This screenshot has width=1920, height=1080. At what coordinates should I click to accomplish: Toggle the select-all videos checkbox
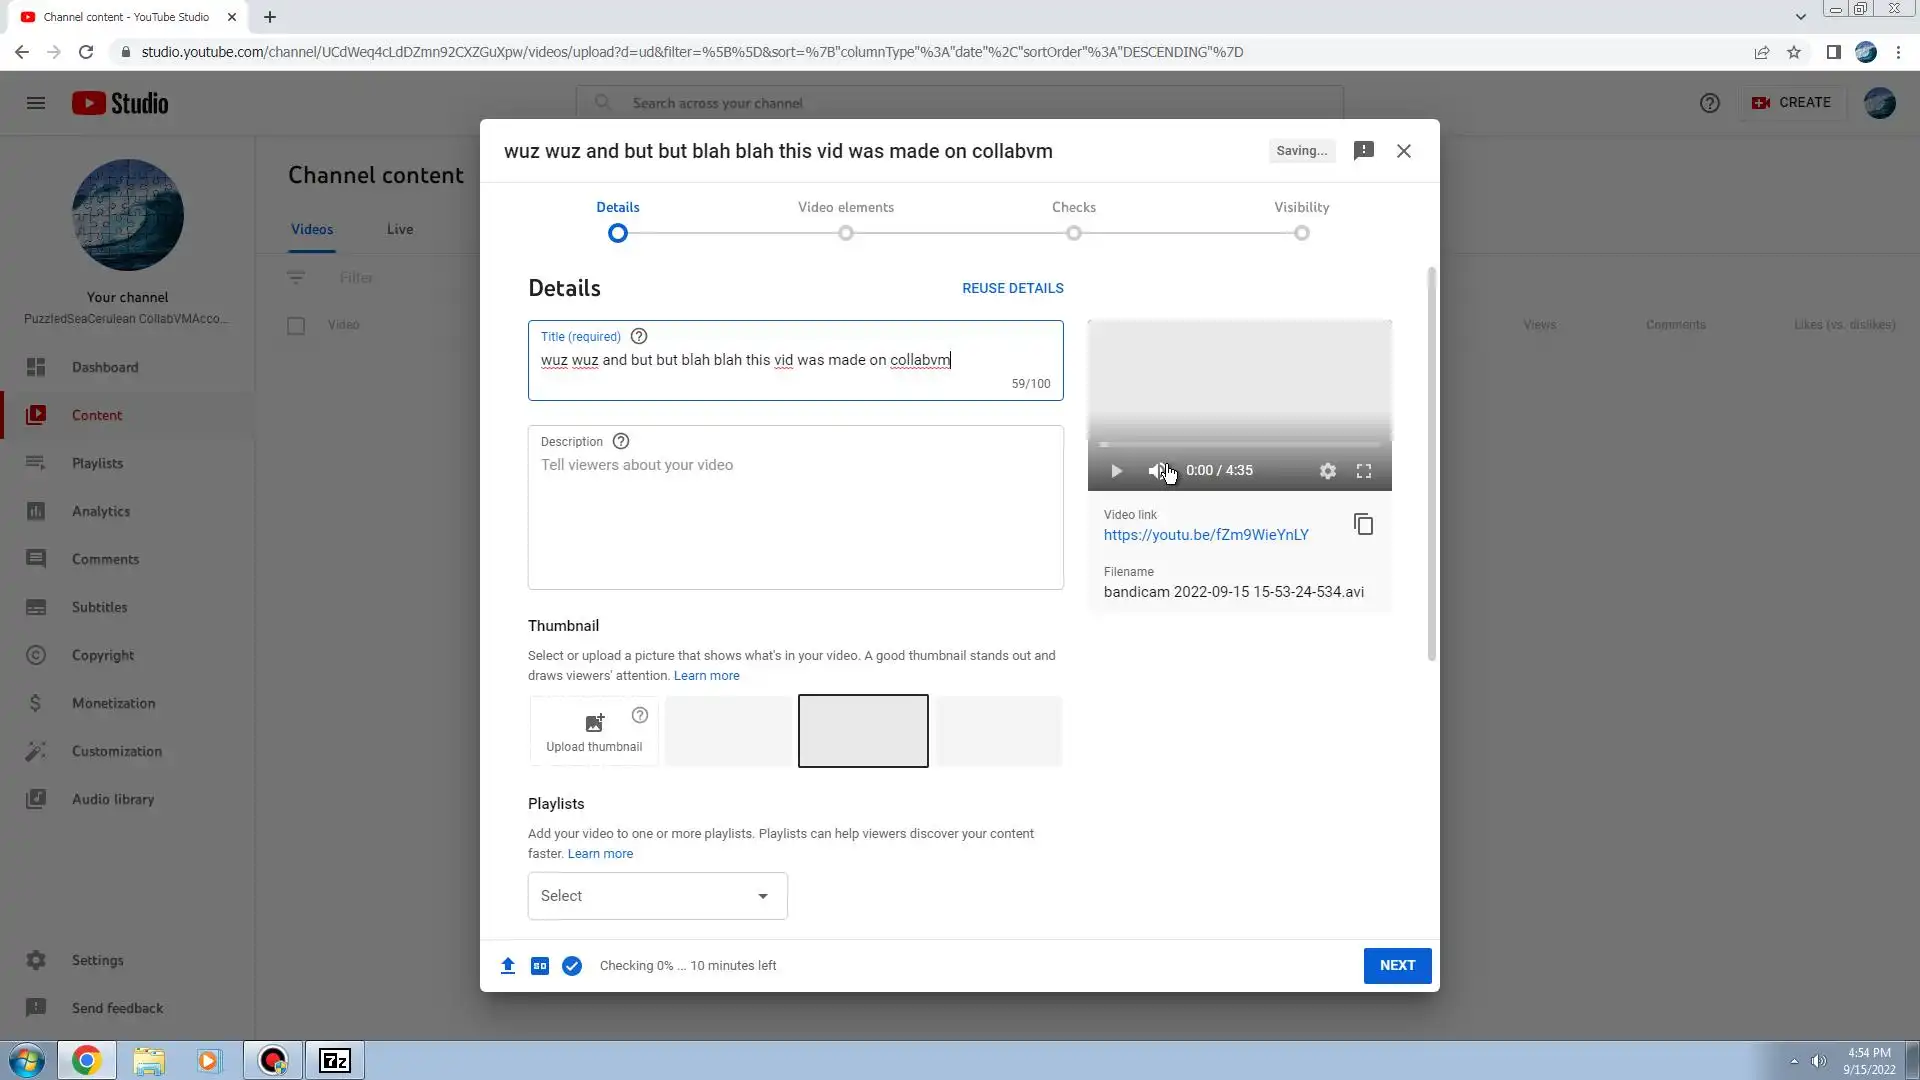tap(296, 326)
